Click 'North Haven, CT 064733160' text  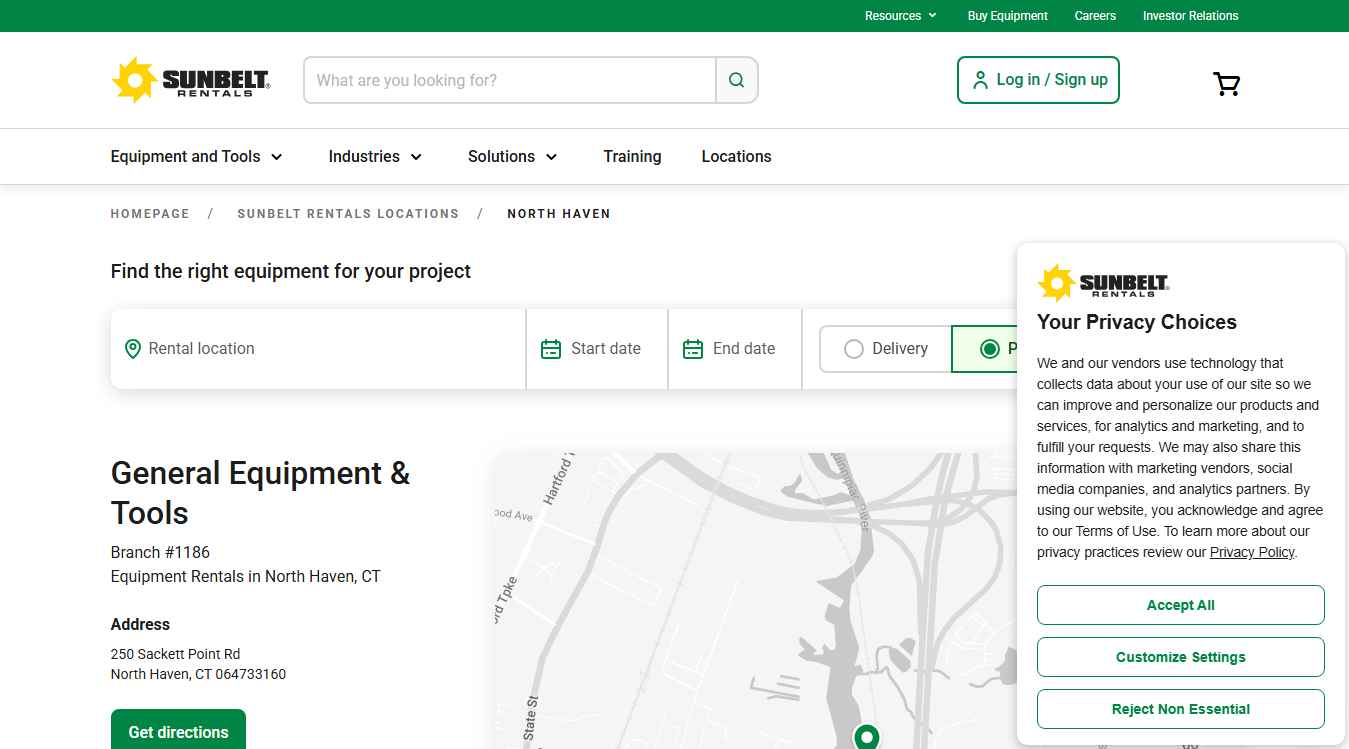[198, 674]
